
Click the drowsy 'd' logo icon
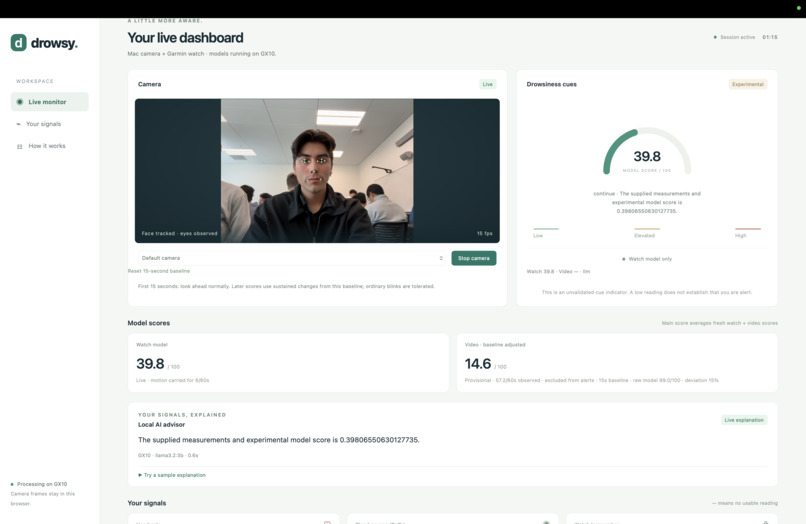tap(19, 43)
